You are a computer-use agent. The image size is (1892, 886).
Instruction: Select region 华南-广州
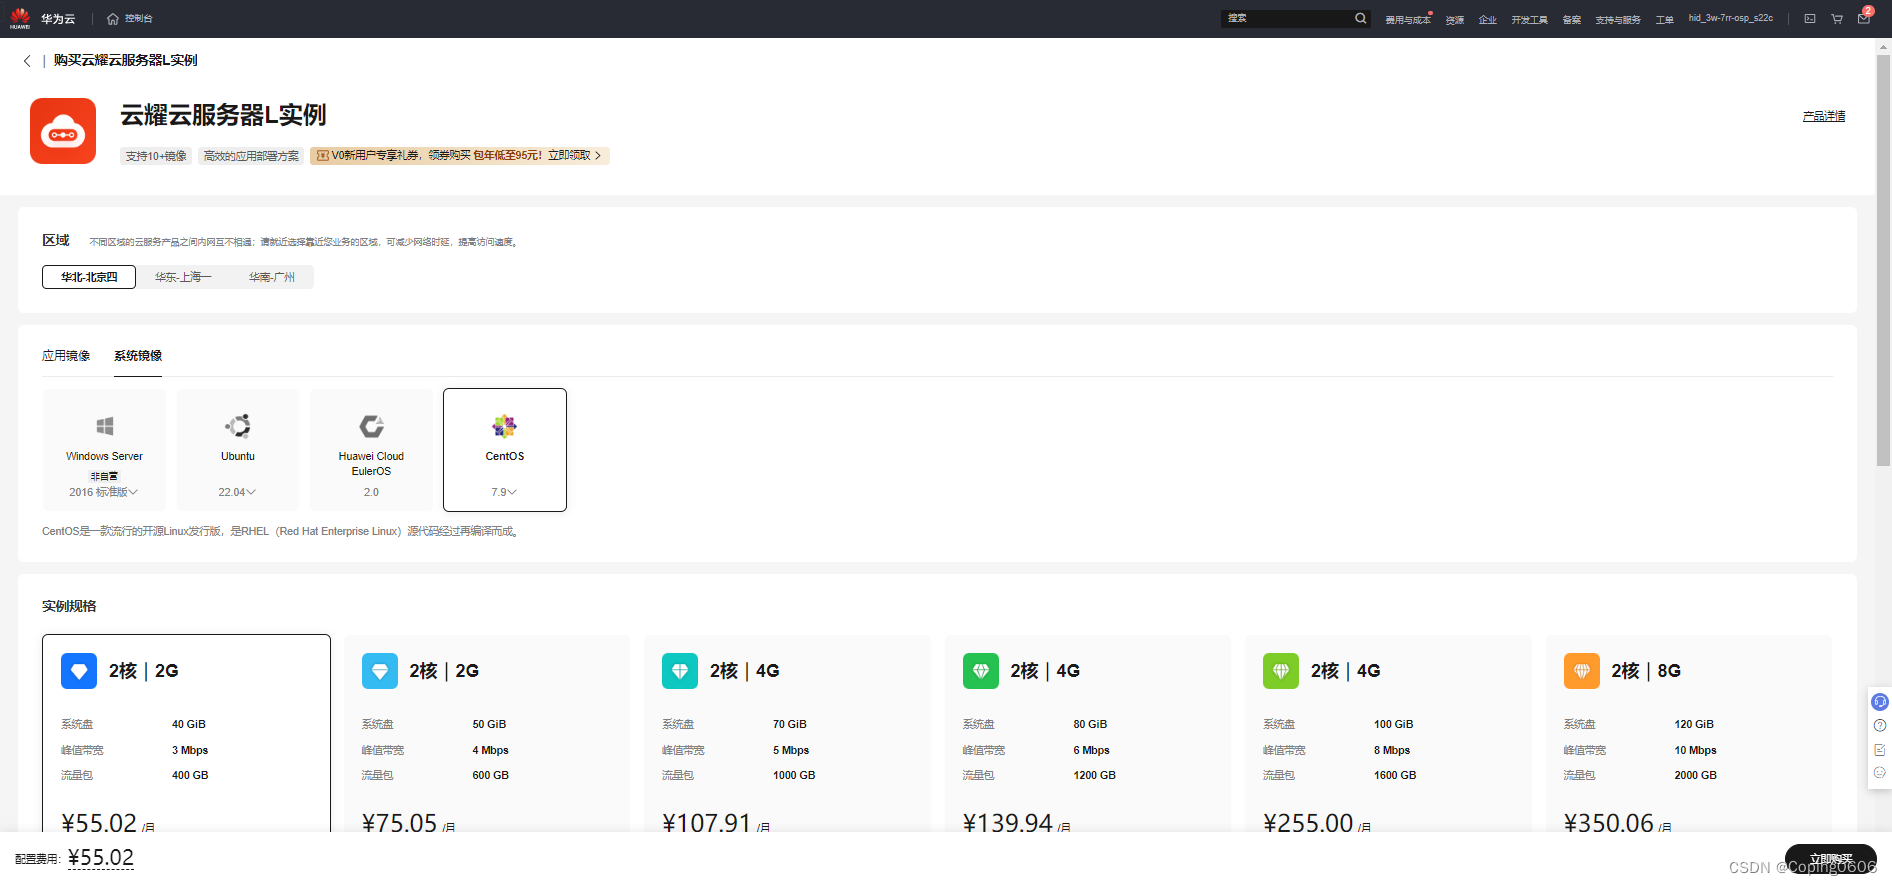pos(272,277)
